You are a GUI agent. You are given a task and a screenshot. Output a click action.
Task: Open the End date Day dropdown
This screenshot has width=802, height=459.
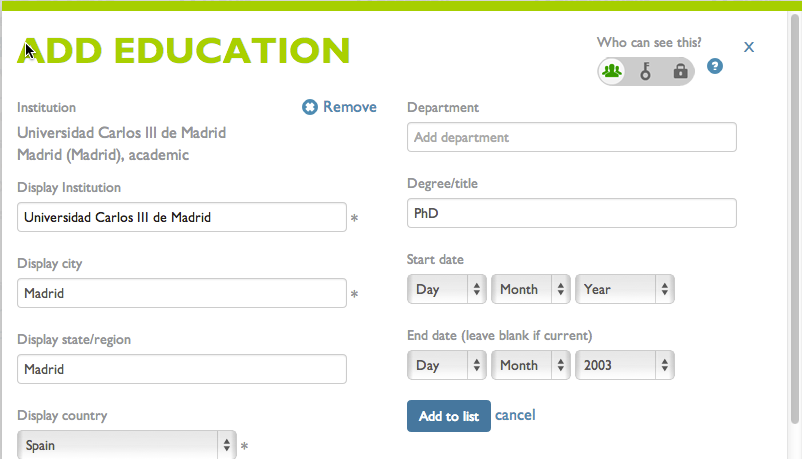coord(447,365)
